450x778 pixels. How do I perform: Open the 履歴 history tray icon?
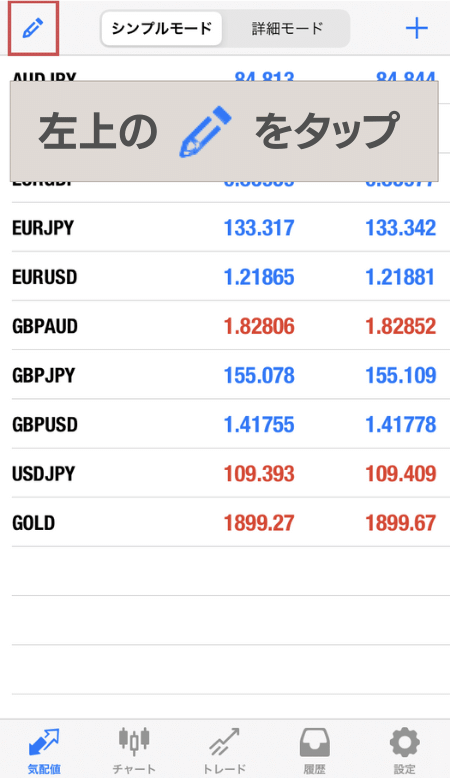[315, 742]
